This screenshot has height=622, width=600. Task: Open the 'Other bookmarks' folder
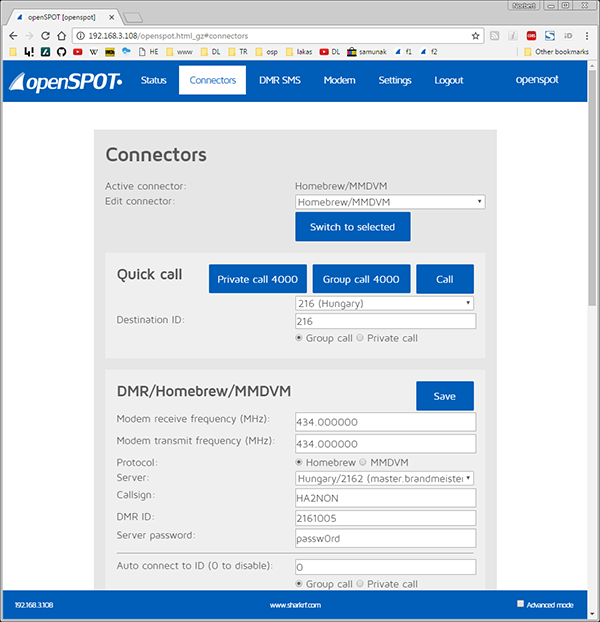point(556,52)
